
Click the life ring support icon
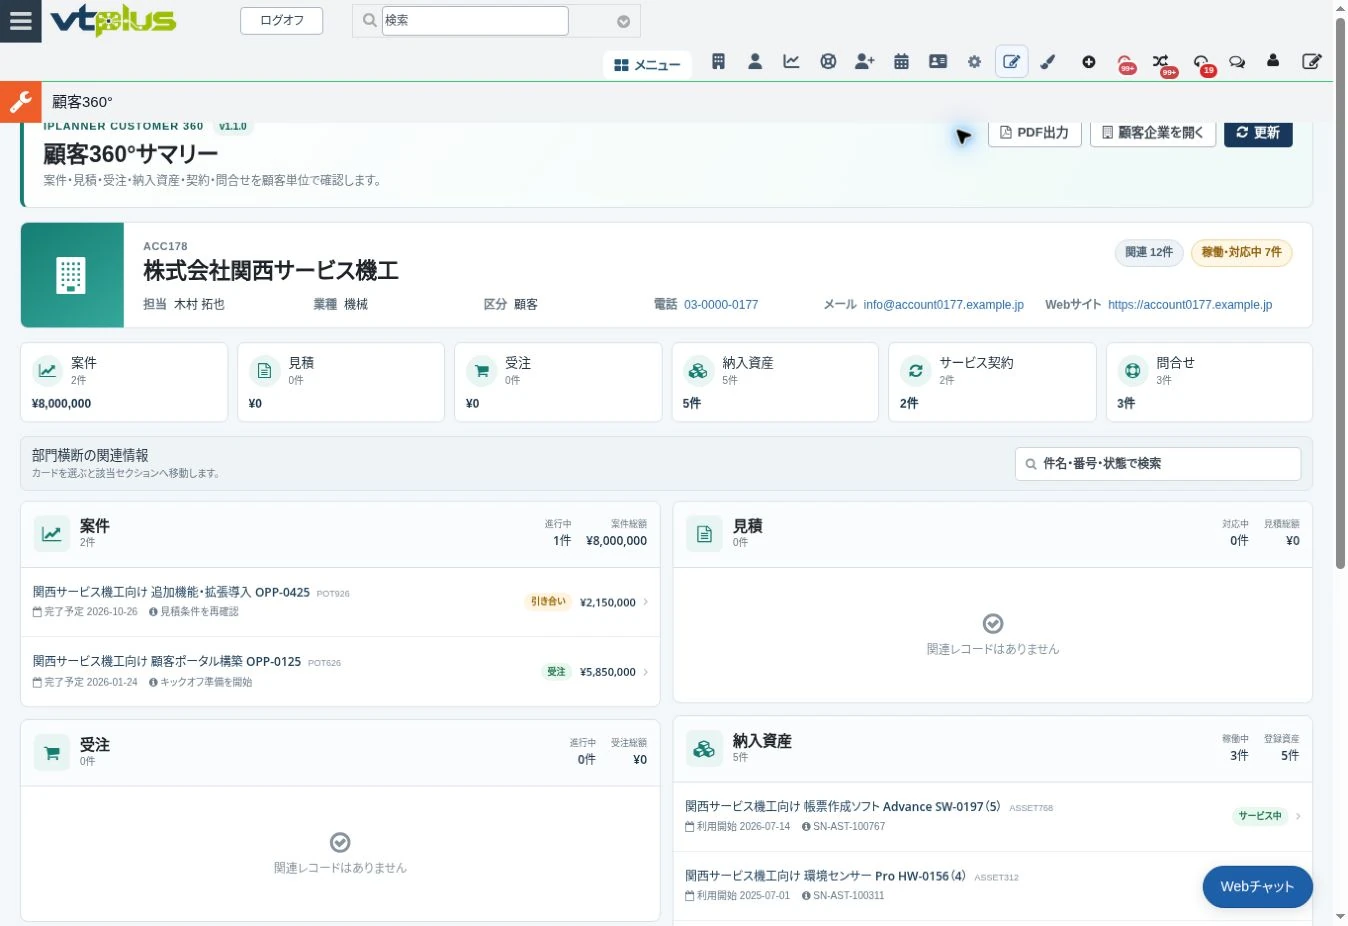828,62
